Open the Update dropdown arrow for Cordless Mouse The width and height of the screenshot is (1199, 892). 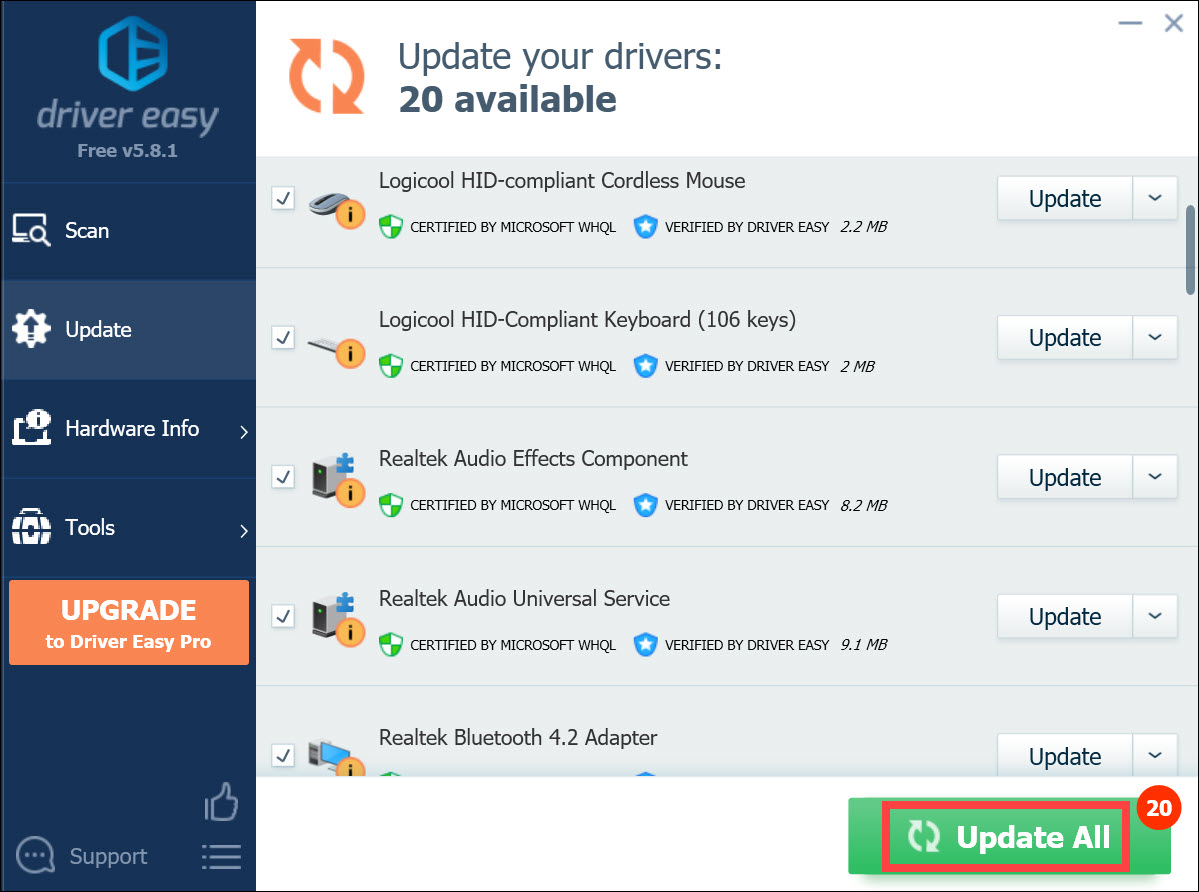pos(1155,198)
